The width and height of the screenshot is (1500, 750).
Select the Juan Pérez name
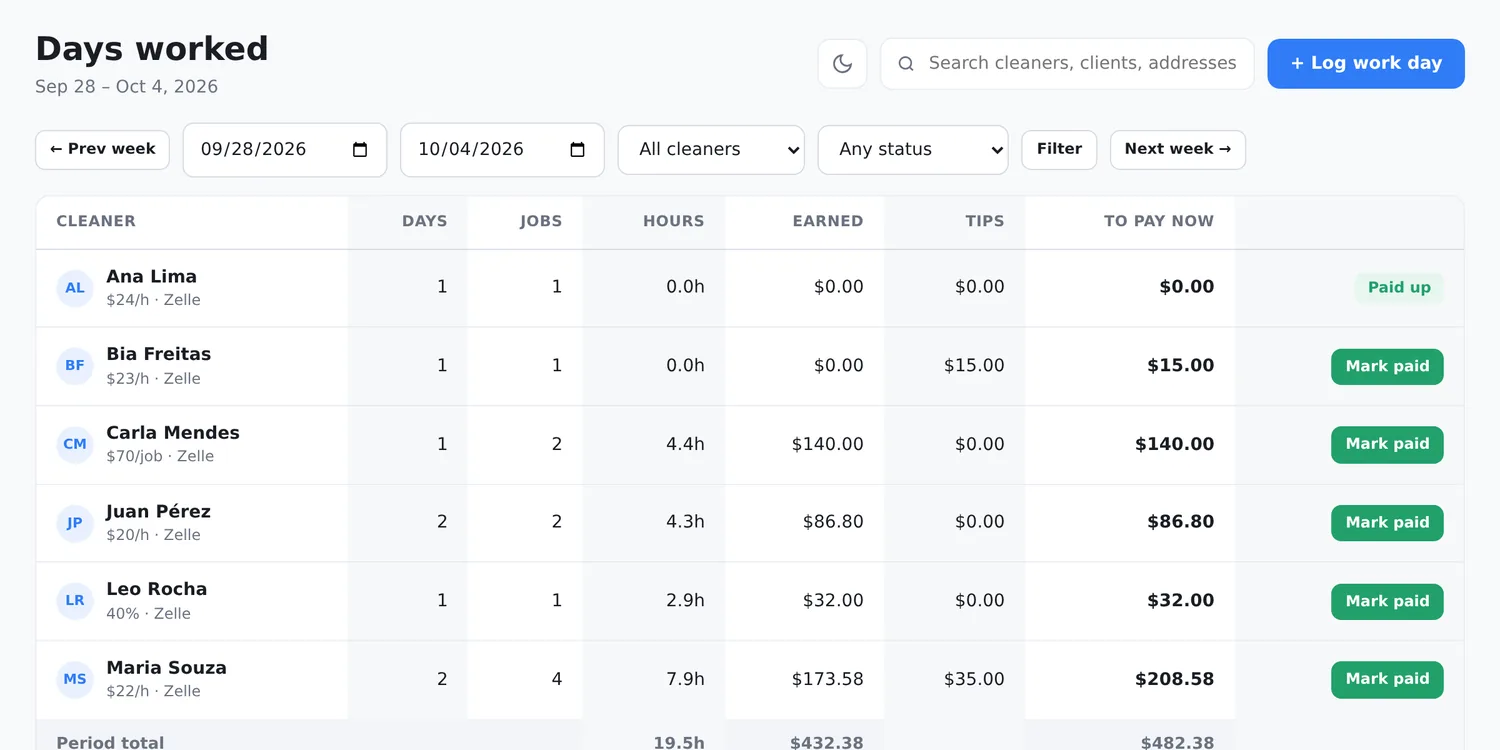tap(159, 512)
